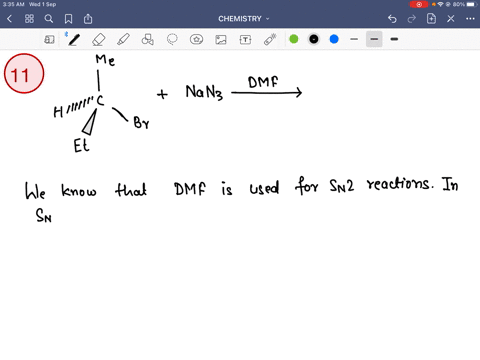Viewport: 480px width, 360px height.
Task: Open the page thumbnails grid view
Action: 29,19
